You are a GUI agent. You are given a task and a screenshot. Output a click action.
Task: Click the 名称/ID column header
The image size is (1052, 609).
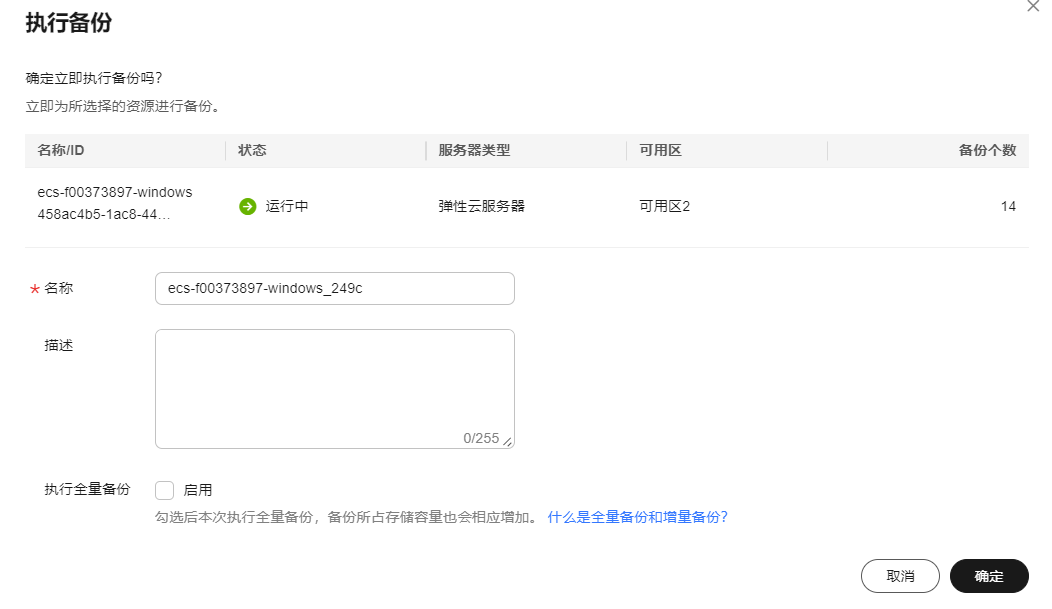pos(61,150)
